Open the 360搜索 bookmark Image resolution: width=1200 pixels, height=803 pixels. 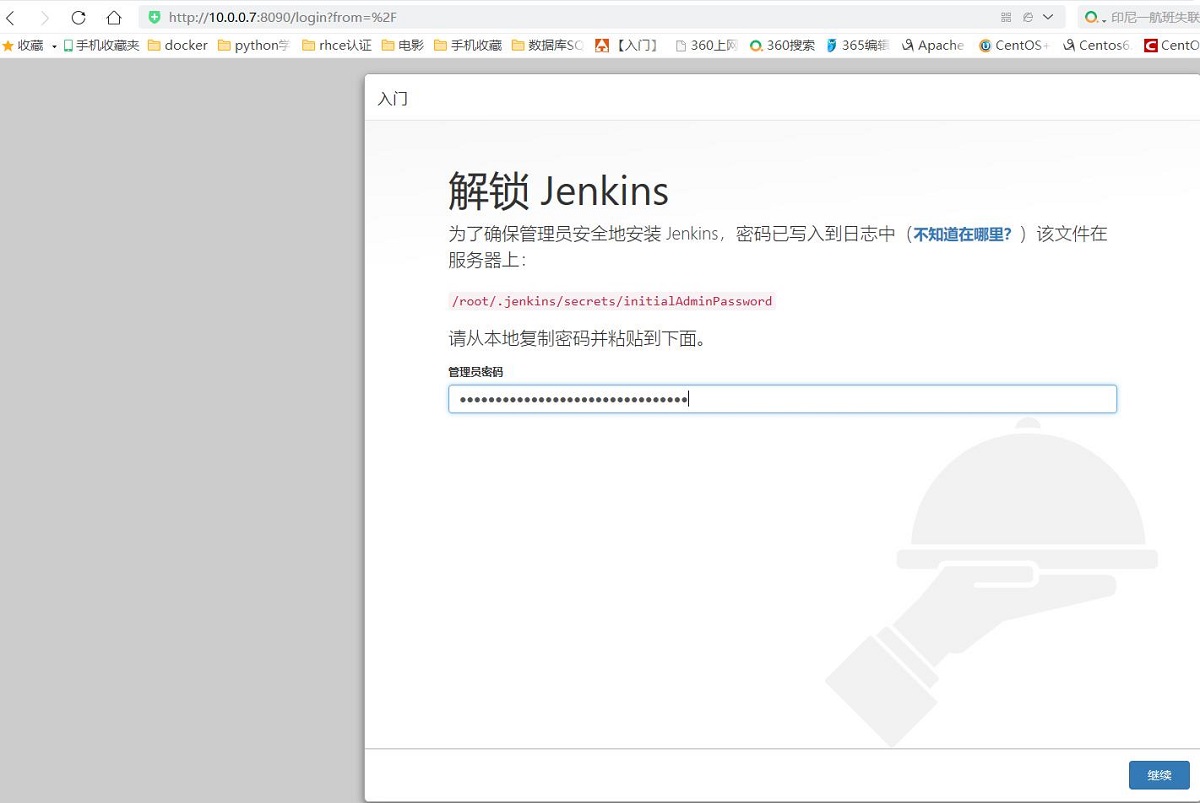[782, 45]
